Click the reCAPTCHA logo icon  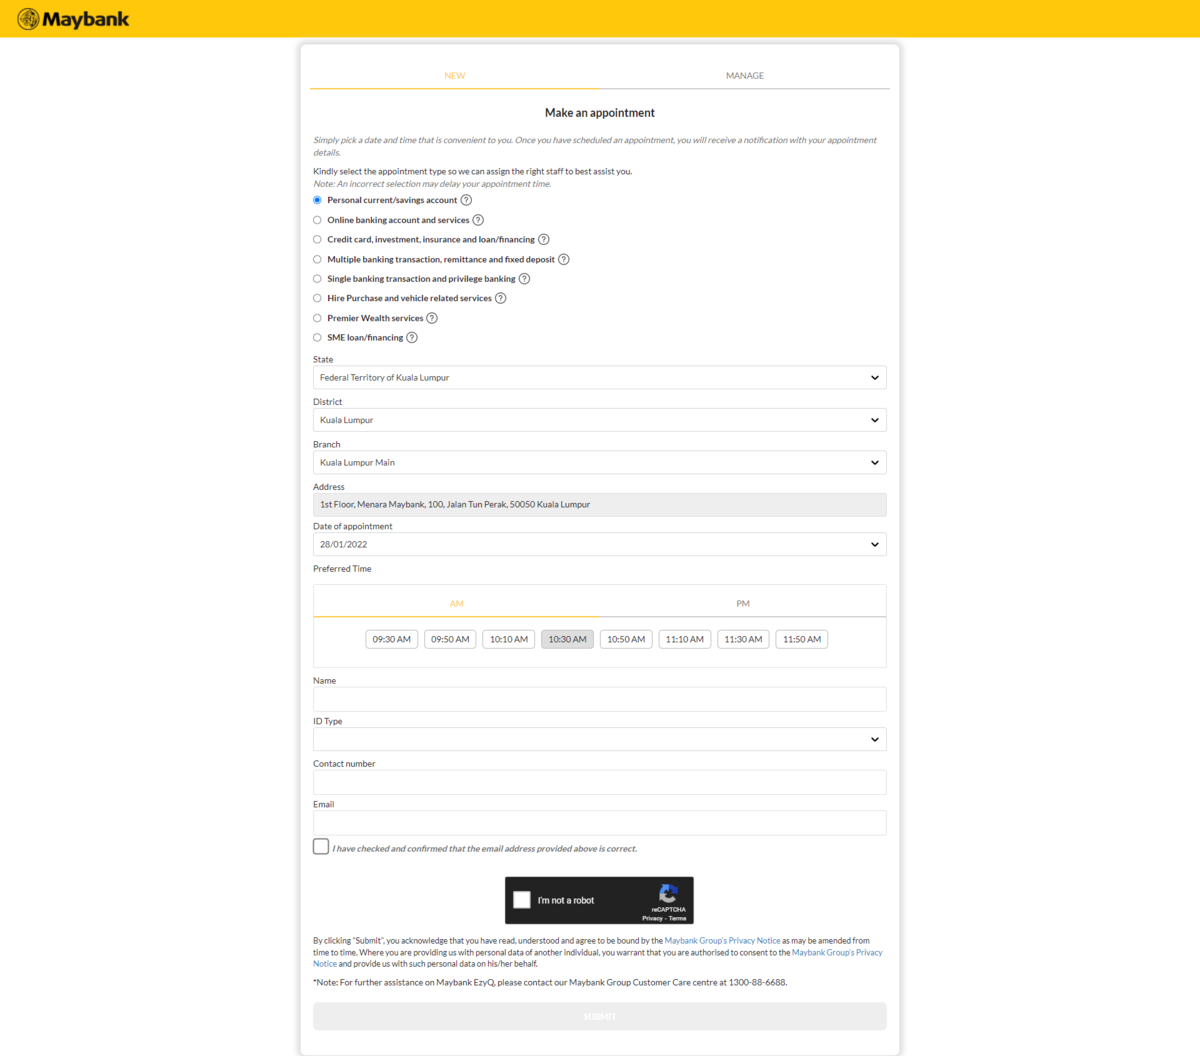(x=668, y=893)
